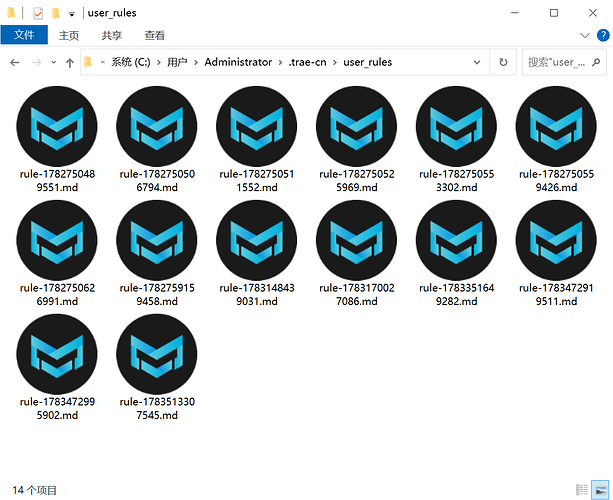Screen dimensions: 613x500
Task: Expand chevron after Administrator breadcrumb
Action: pos(280,62)
